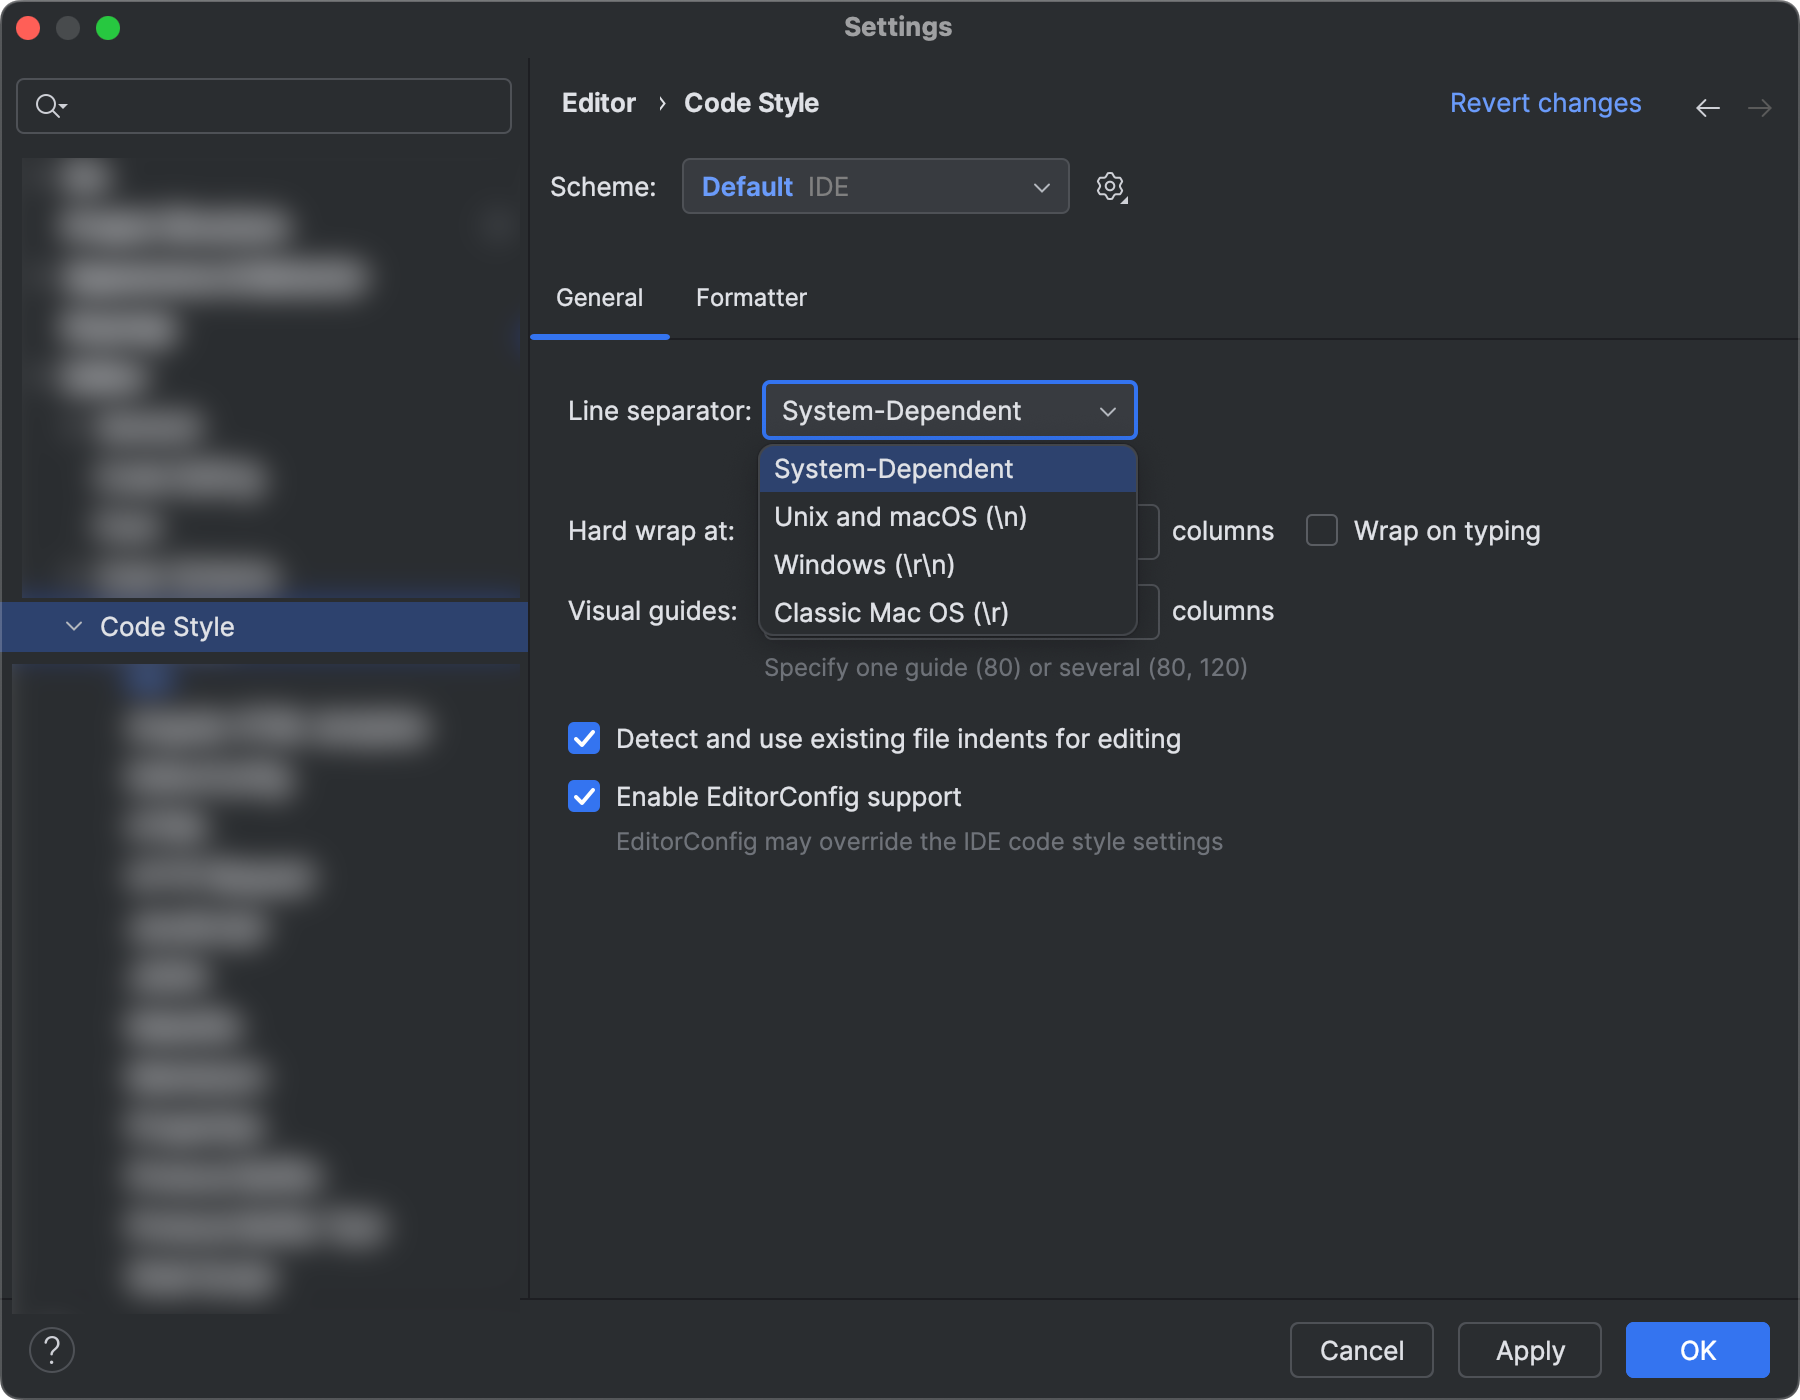Image resolution: width=1800 pixels, height=1400 pixels.
Task: Open the Line separator dropdown
Action: pyautogui.click(x=948, y=410)
